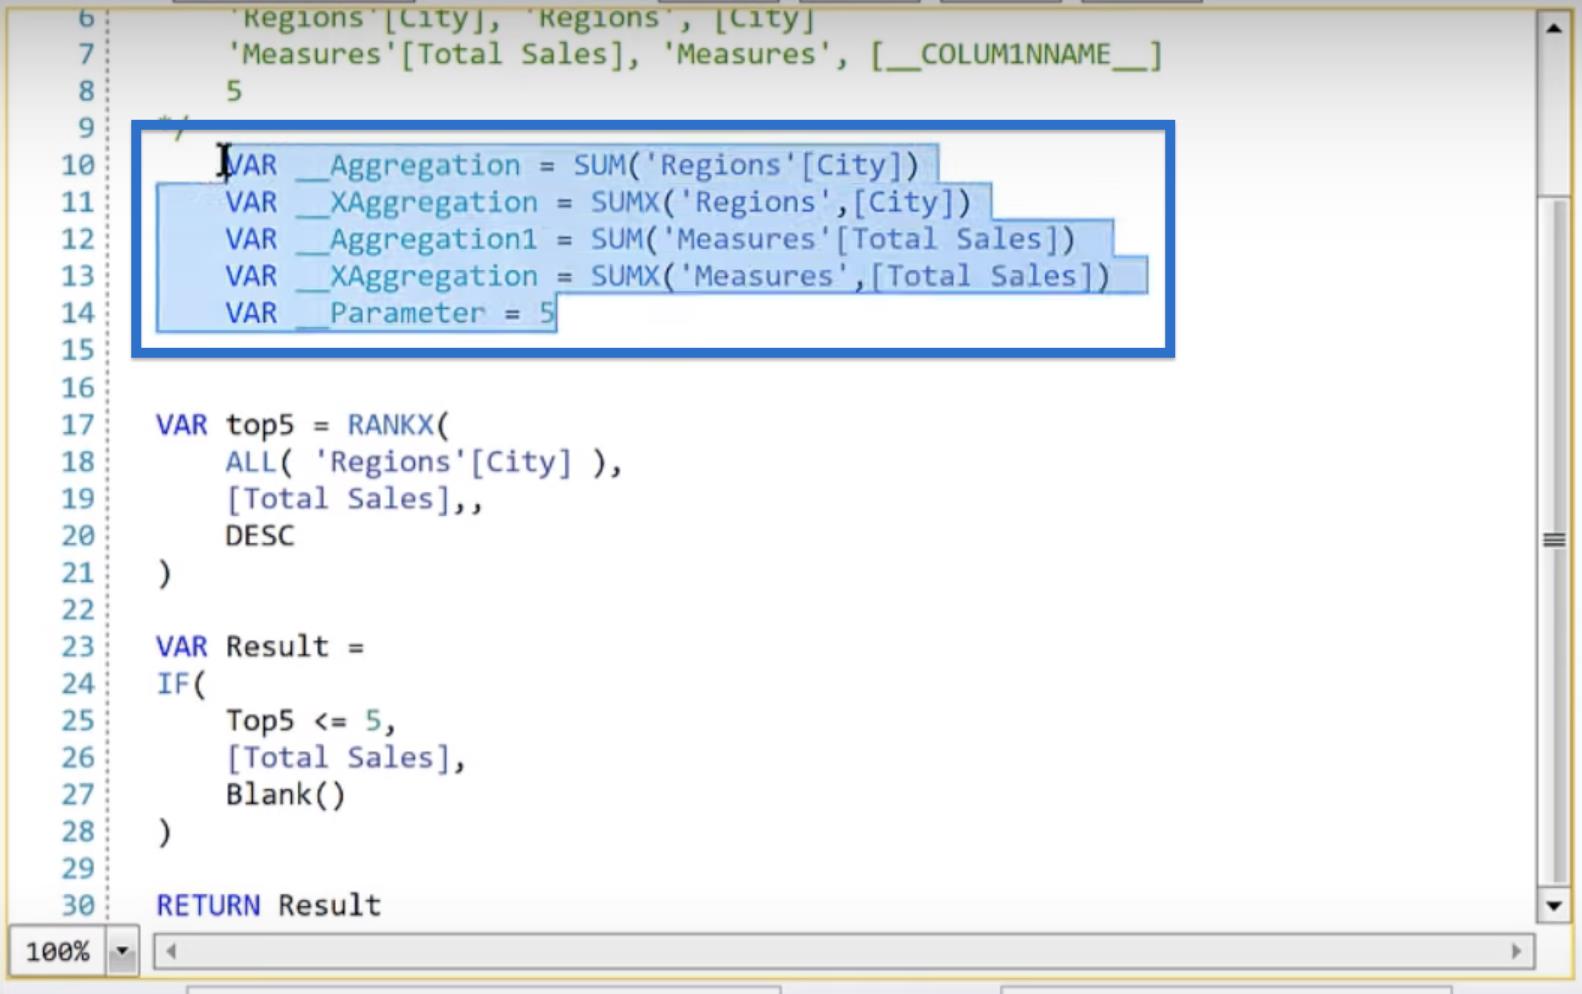Click the vertical scrollbar thumb grip
Viewport: 1582px width, 994px height.
pyautogui.click(x=1553, y=540)
